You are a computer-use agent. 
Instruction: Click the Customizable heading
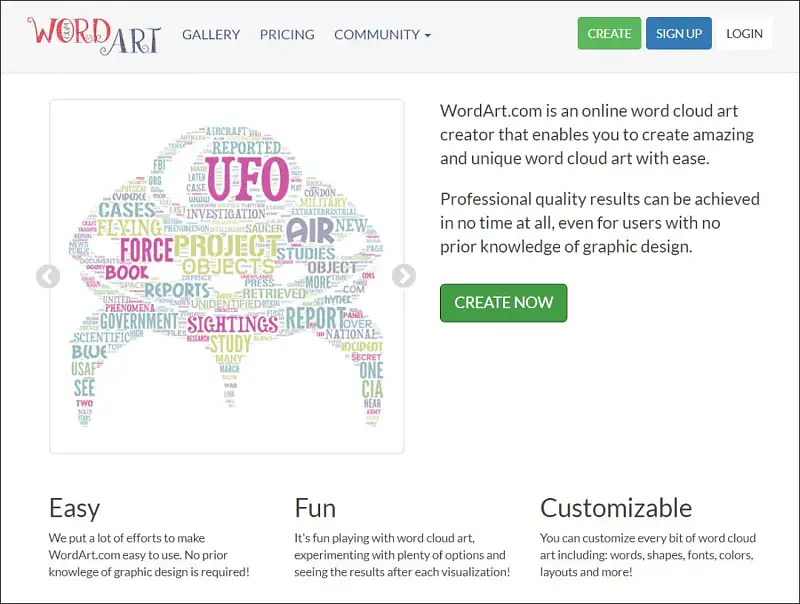616,509
